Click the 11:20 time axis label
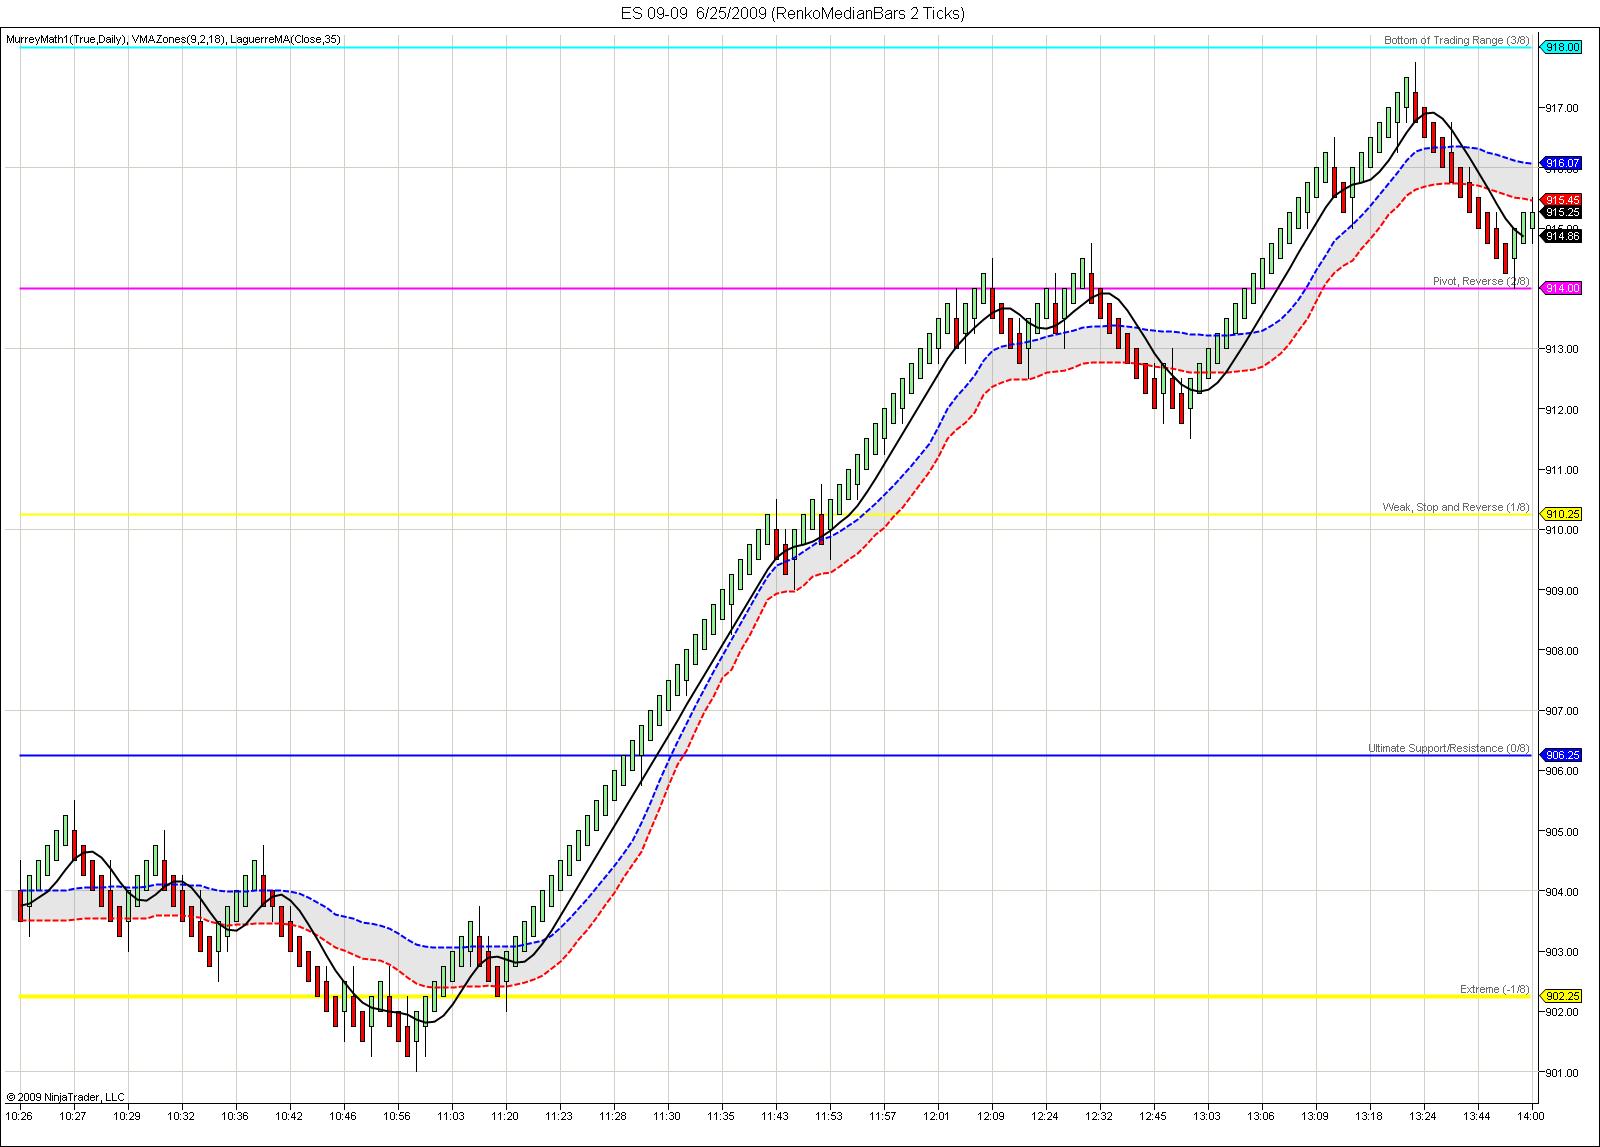Viewport: 1600px width, 1147px height. 505,1116
